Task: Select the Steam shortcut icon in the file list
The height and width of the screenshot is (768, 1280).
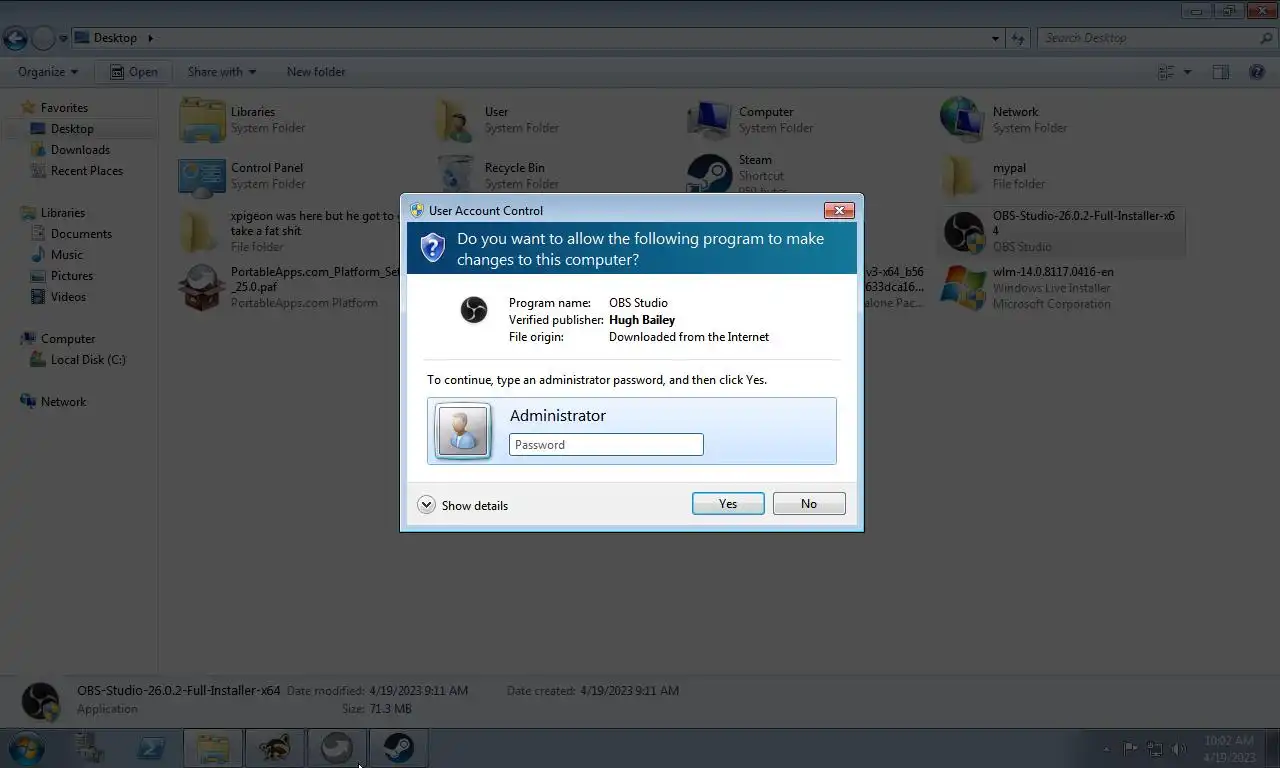Action: pyautogui.click(x=710, y=174)
